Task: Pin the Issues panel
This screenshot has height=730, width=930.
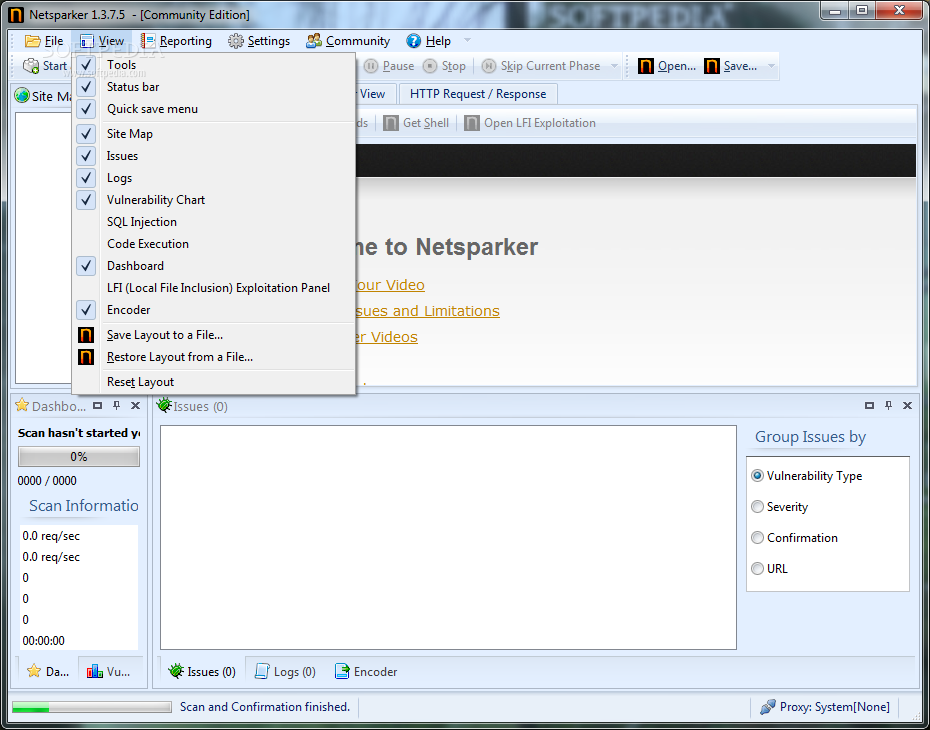Action: click(888, 406)
